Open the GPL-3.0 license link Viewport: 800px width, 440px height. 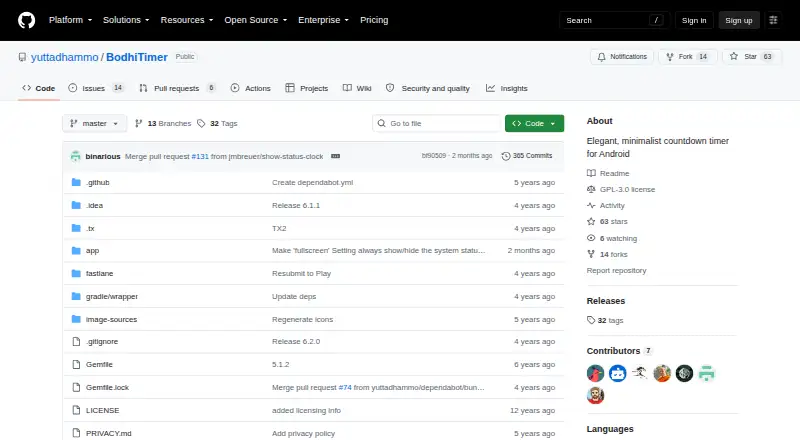click(621, 189)
